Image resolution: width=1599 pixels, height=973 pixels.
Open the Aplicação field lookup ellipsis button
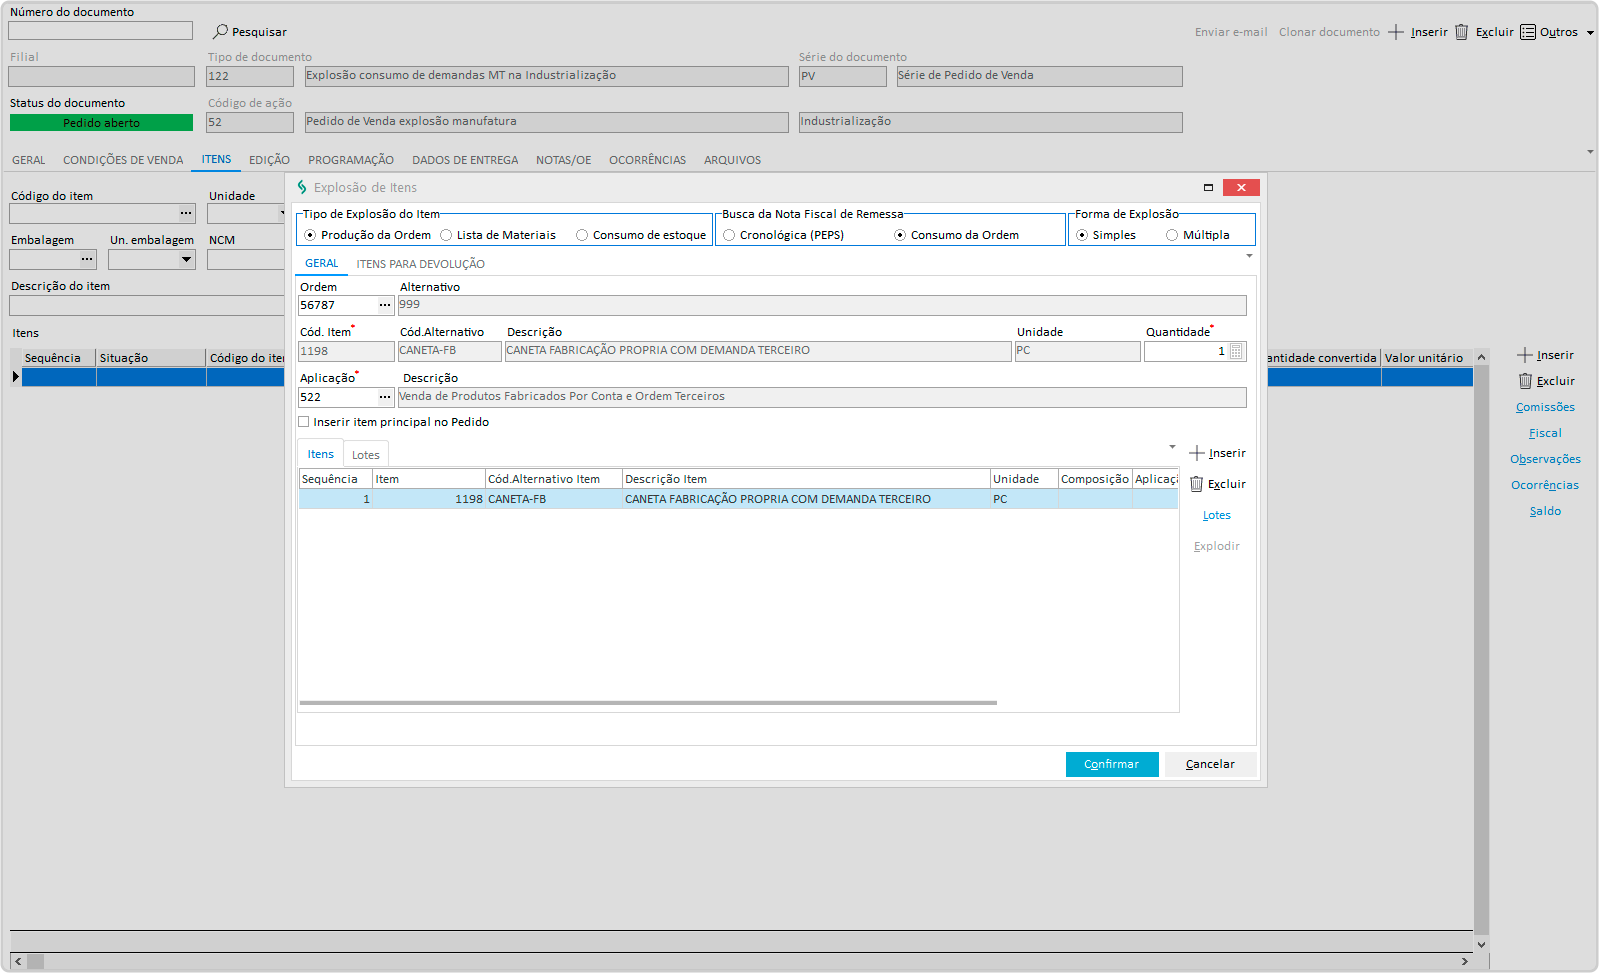pyautogui.click(x=385, y=397)
